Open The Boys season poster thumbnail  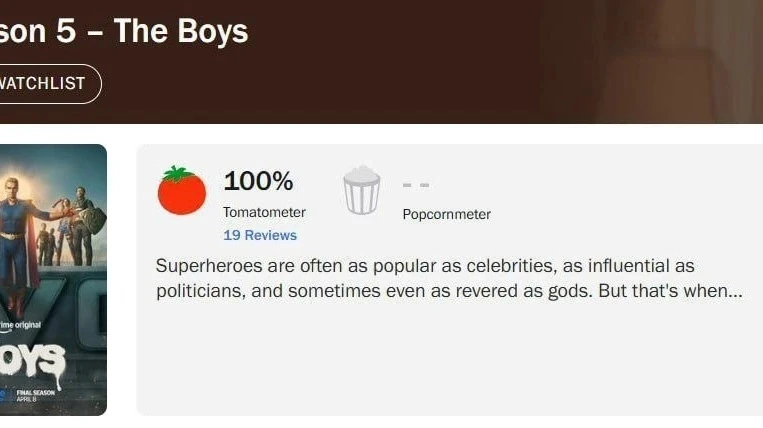[x=53, y=280]
